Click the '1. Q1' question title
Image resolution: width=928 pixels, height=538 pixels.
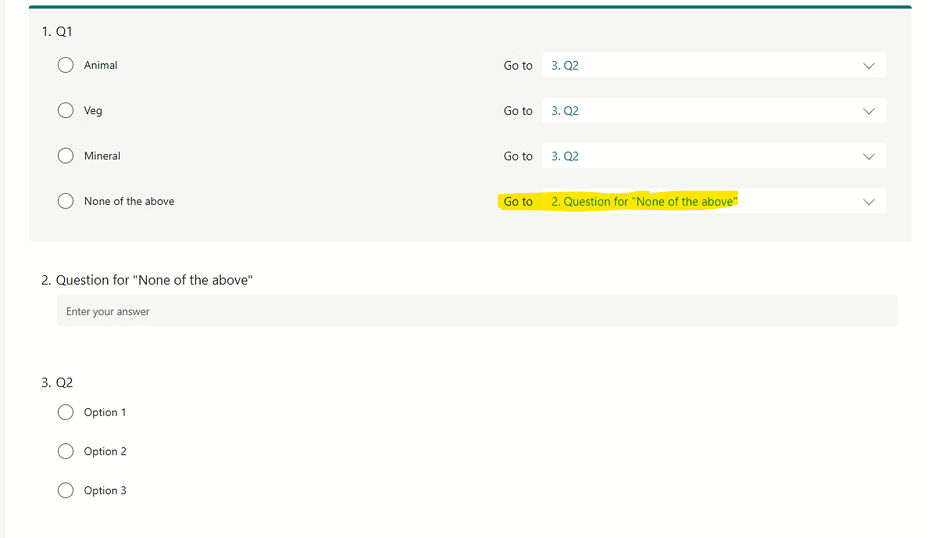[57, 31]
